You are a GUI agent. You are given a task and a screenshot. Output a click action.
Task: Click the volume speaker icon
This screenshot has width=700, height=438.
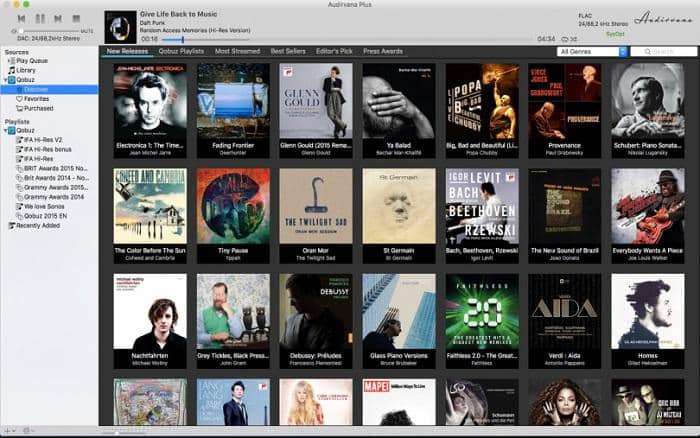click(14, 31)
